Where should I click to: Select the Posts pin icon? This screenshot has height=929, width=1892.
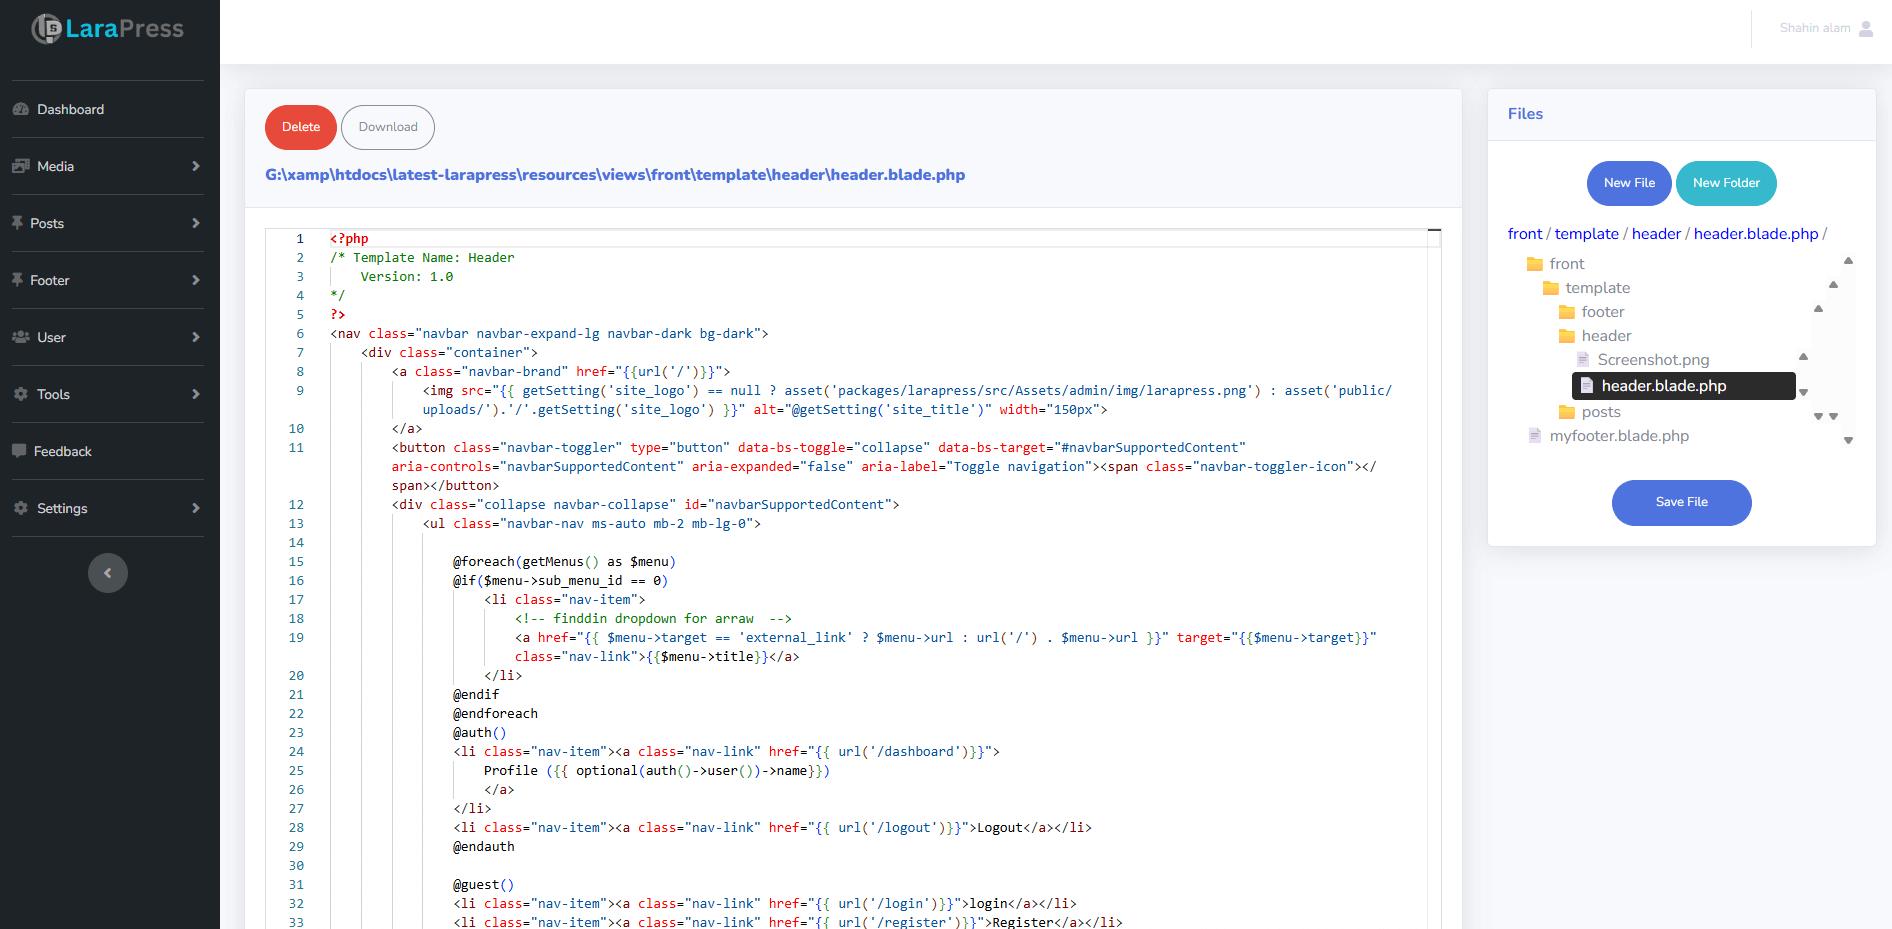point(20,223)
